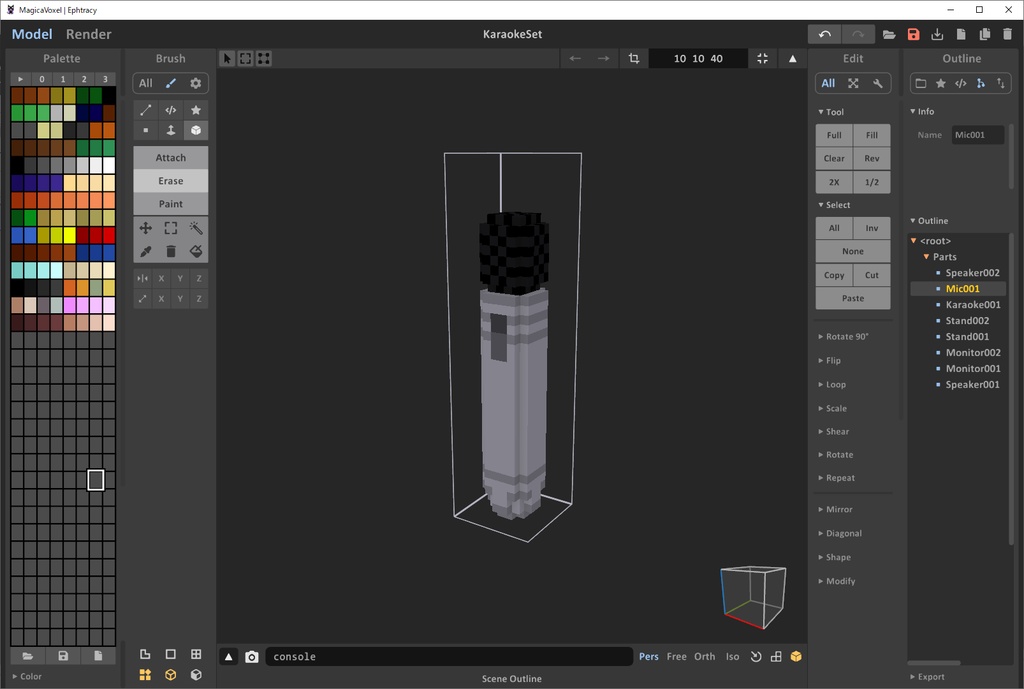Image resolution: width=1024 pixels, height=689 pixels.
Task: Toggle the arrow icon left of the lower X Y Z row
Action: (142, 298)
